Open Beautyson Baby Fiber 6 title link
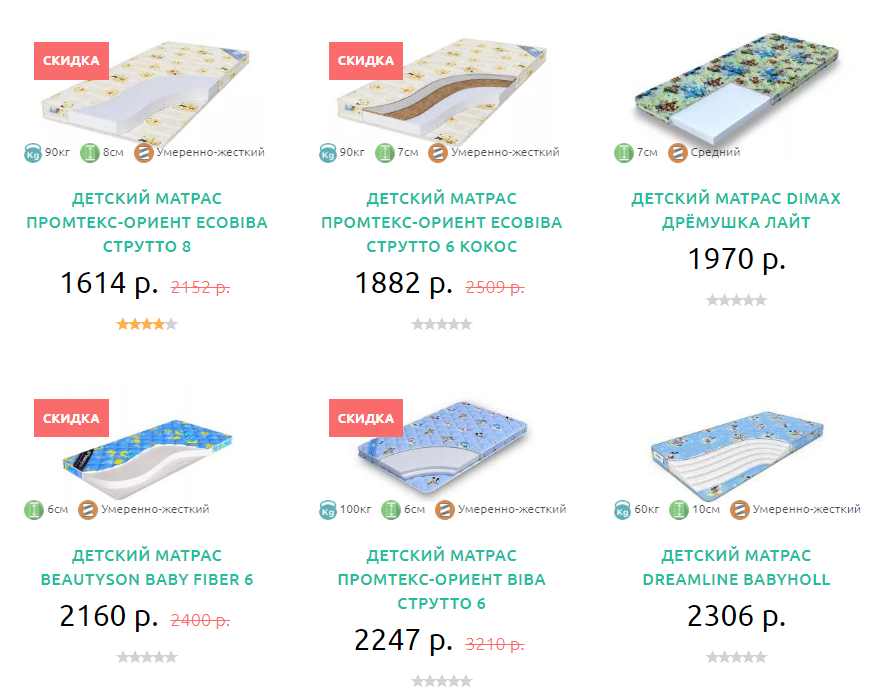 tap(147, 567)
